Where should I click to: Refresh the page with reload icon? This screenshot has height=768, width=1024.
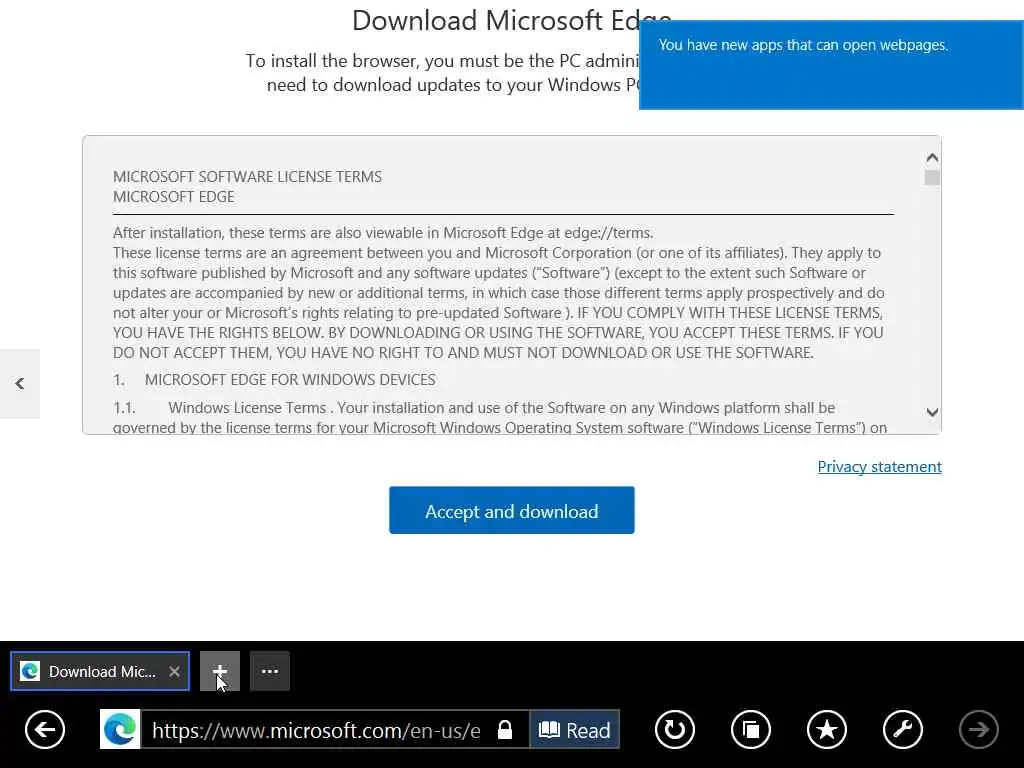click(675, 729)
